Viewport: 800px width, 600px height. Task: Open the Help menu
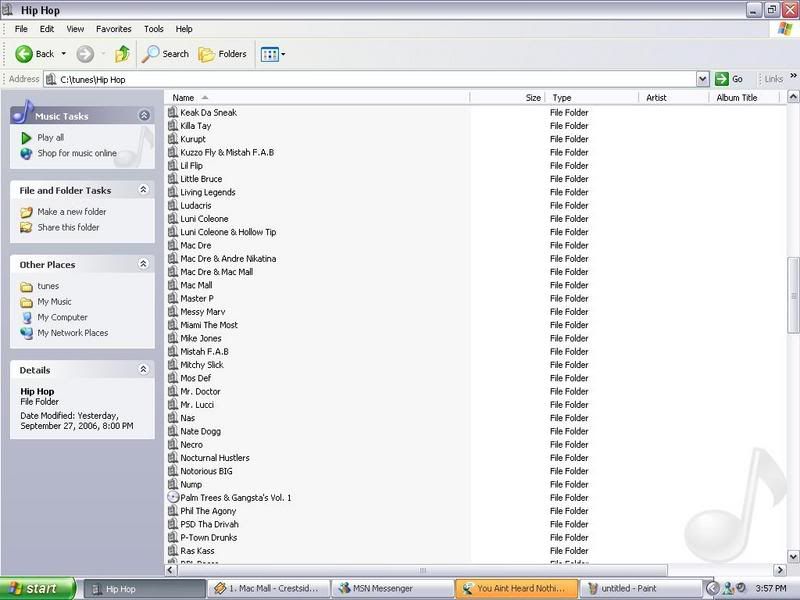(184, 29)
